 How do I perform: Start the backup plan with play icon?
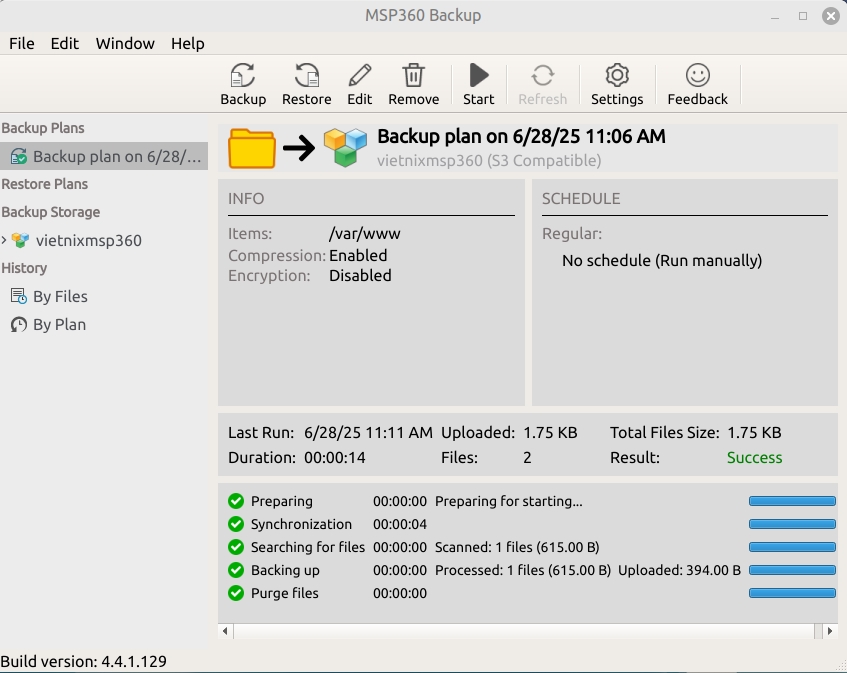click(x=479, y=75)
